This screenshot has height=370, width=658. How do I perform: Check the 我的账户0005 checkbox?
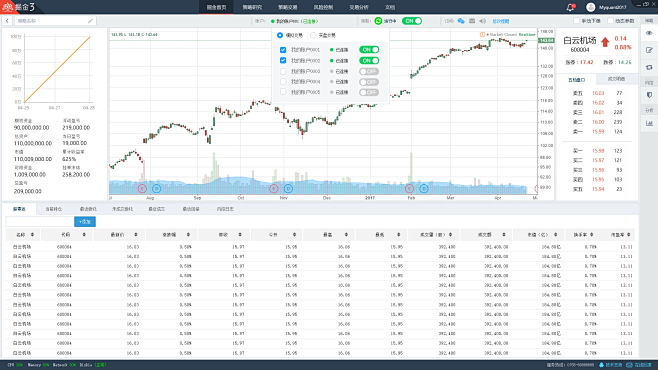[283, 92]
